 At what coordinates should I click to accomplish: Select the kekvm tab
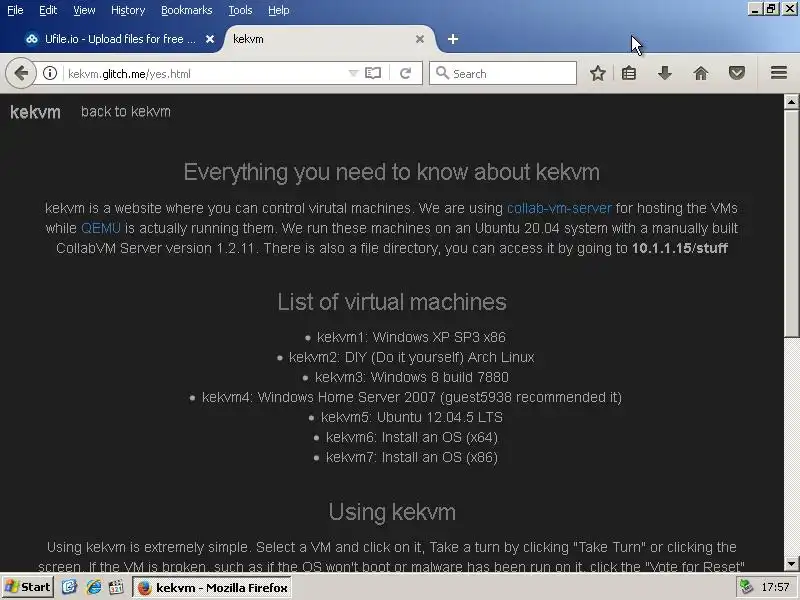[x=327, y=39]
